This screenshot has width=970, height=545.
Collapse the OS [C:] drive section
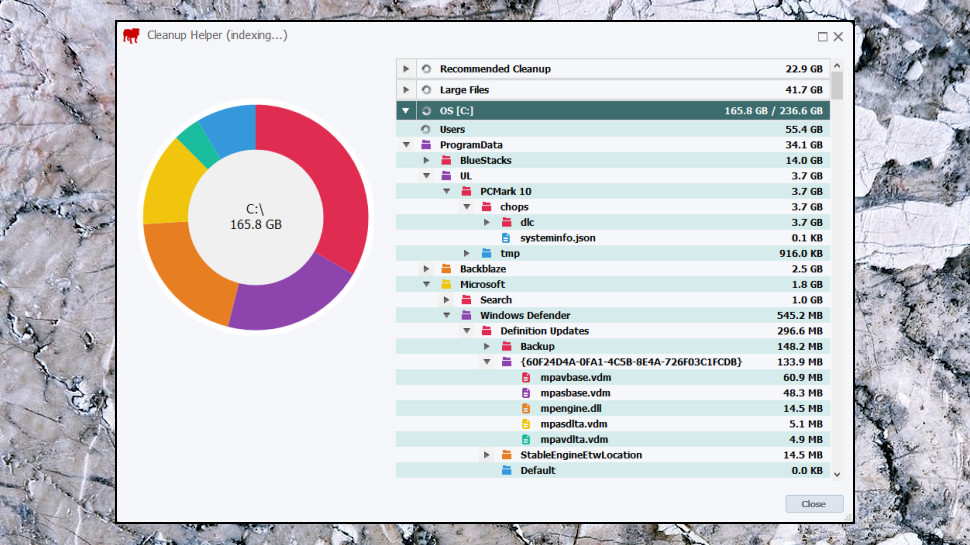pos(406,111)
